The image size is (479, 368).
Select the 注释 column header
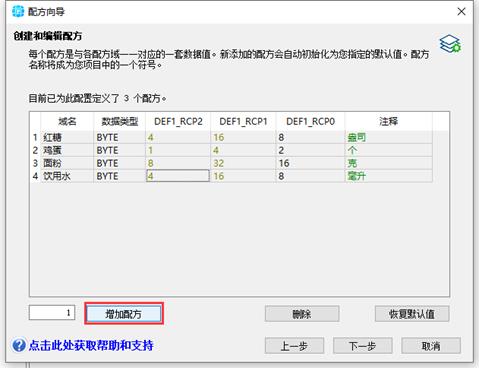tap(389, 121)
